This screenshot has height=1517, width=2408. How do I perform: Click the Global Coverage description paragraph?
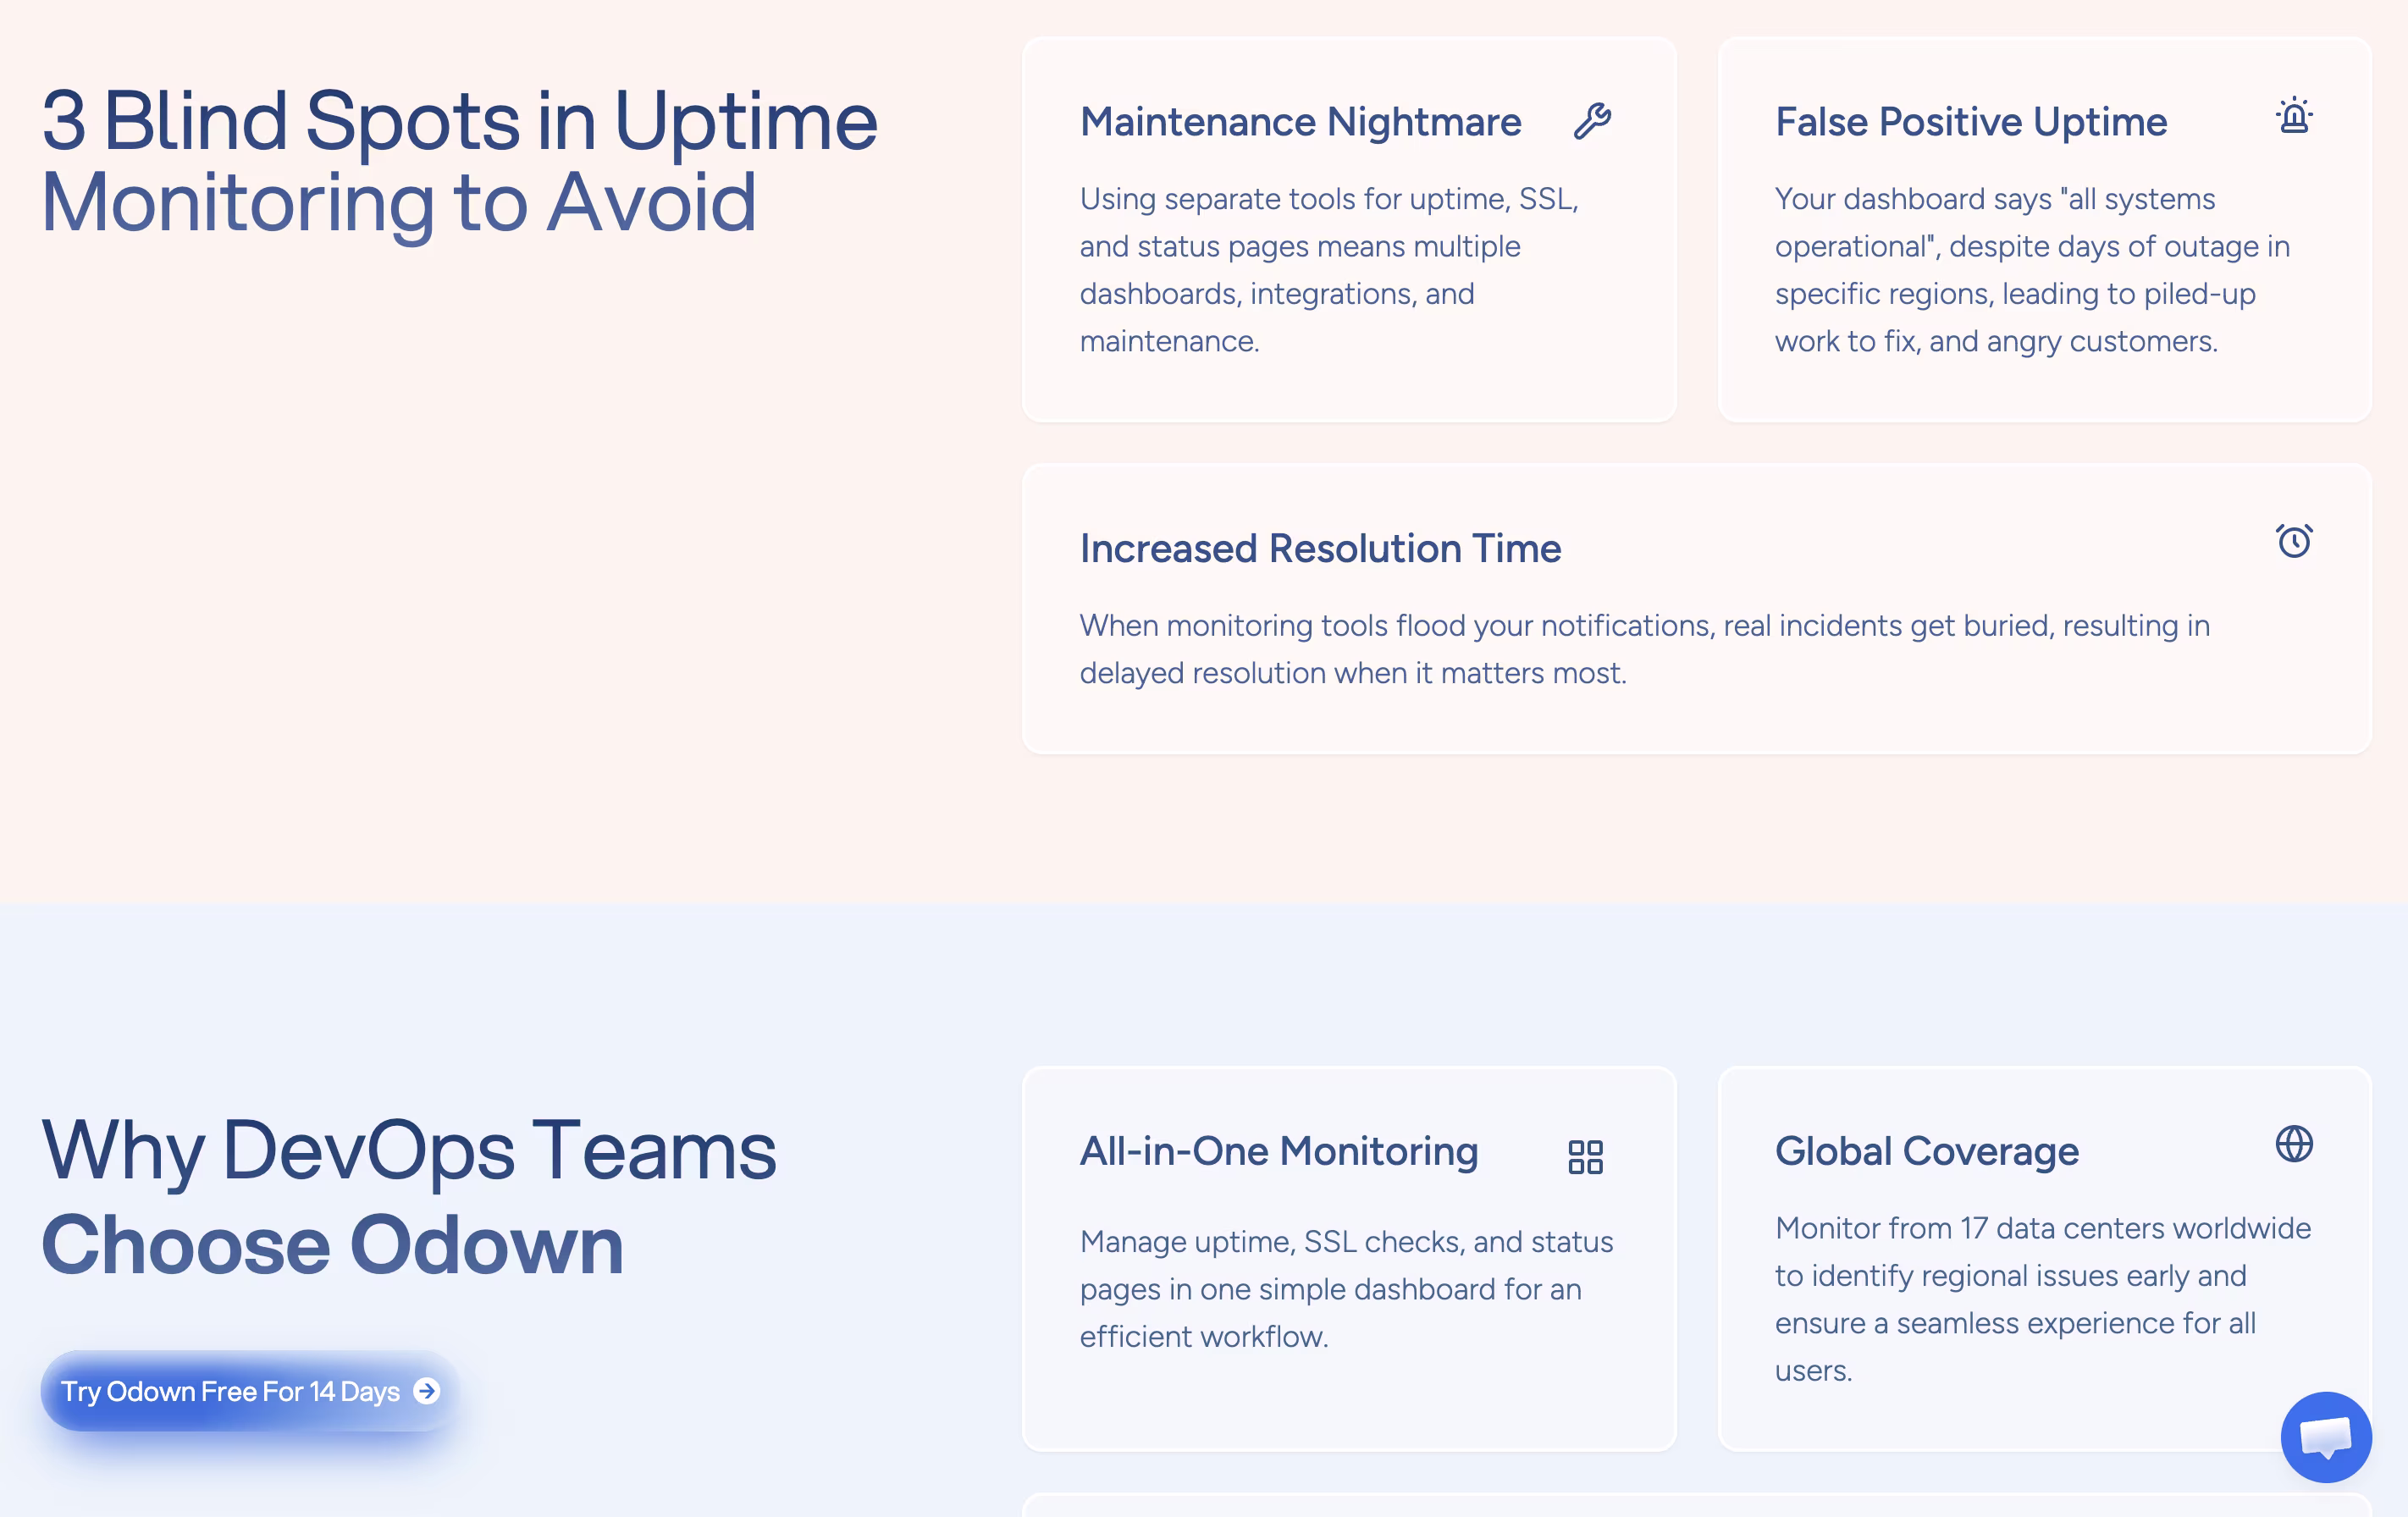2042,1299
